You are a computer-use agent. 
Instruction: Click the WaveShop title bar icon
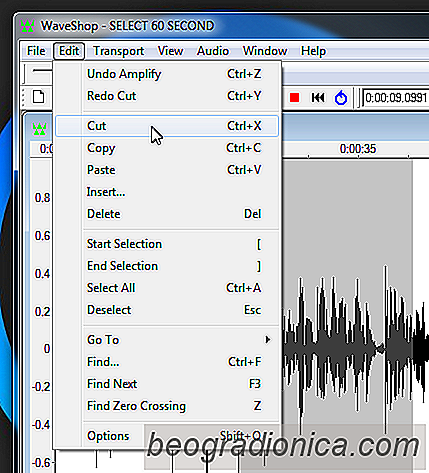[28, 26]
